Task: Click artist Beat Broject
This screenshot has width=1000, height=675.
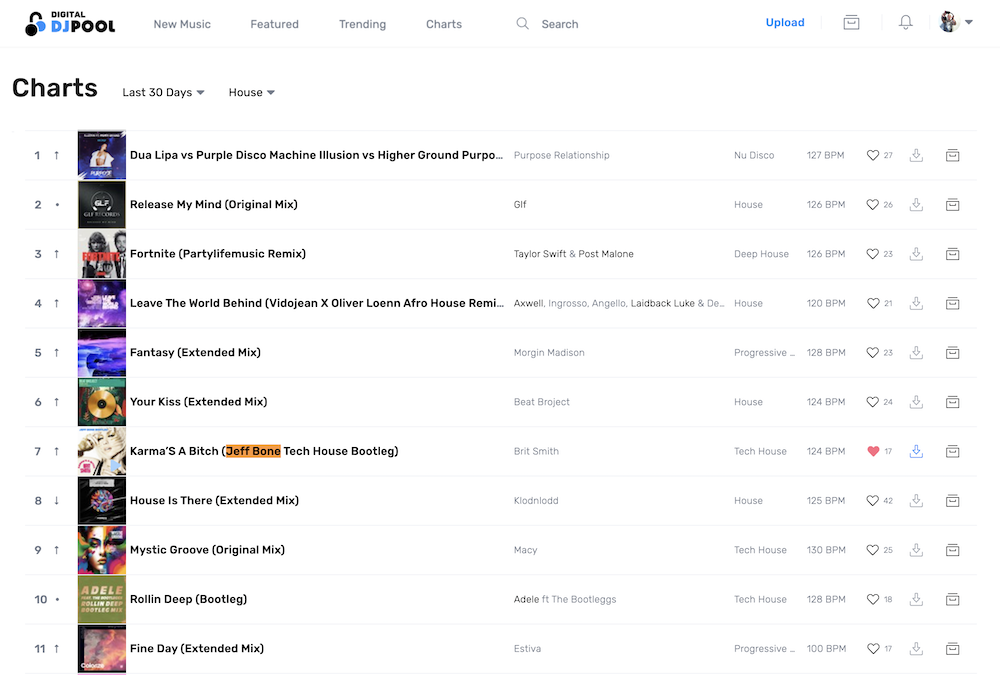Action: click(541, 402)
